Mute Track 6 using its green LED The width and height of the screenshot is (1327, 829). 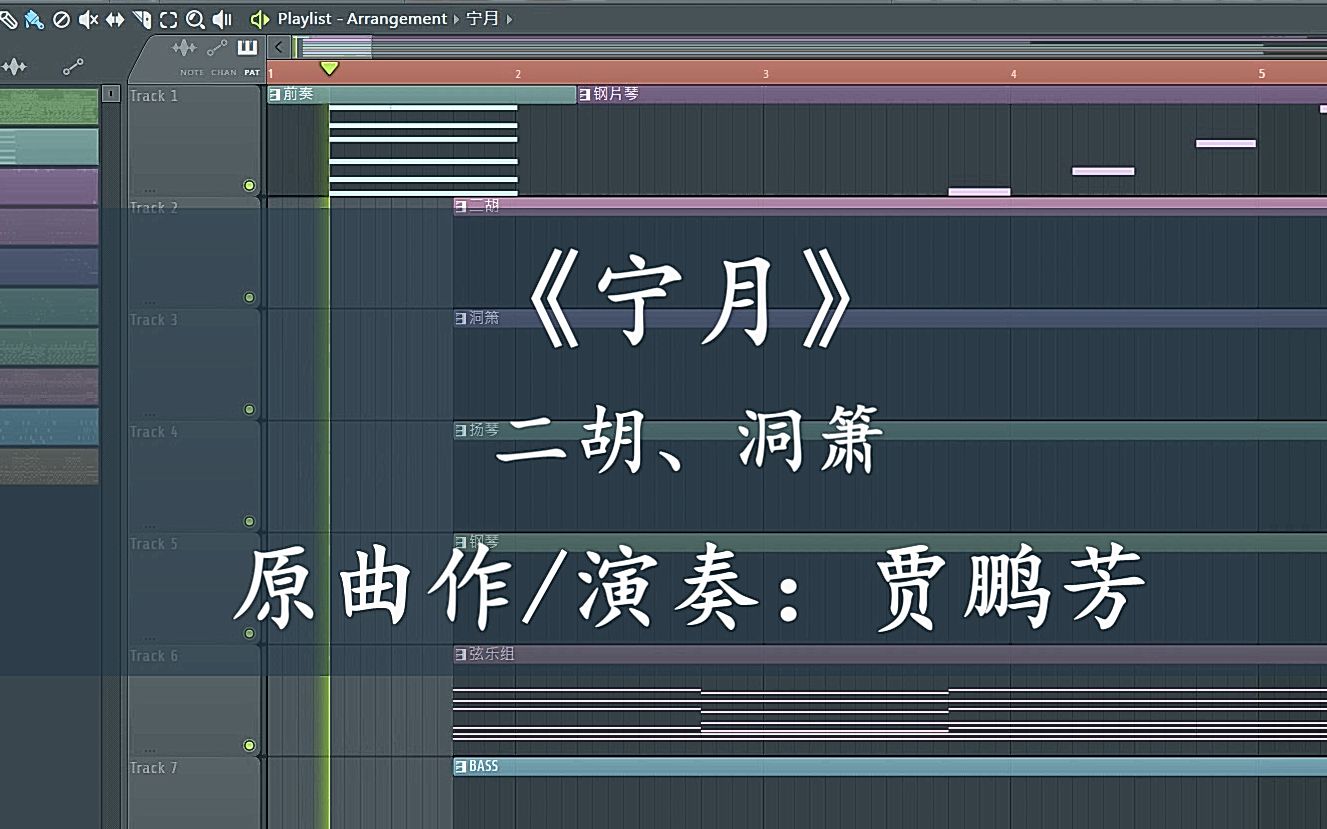tap(249, 746)
